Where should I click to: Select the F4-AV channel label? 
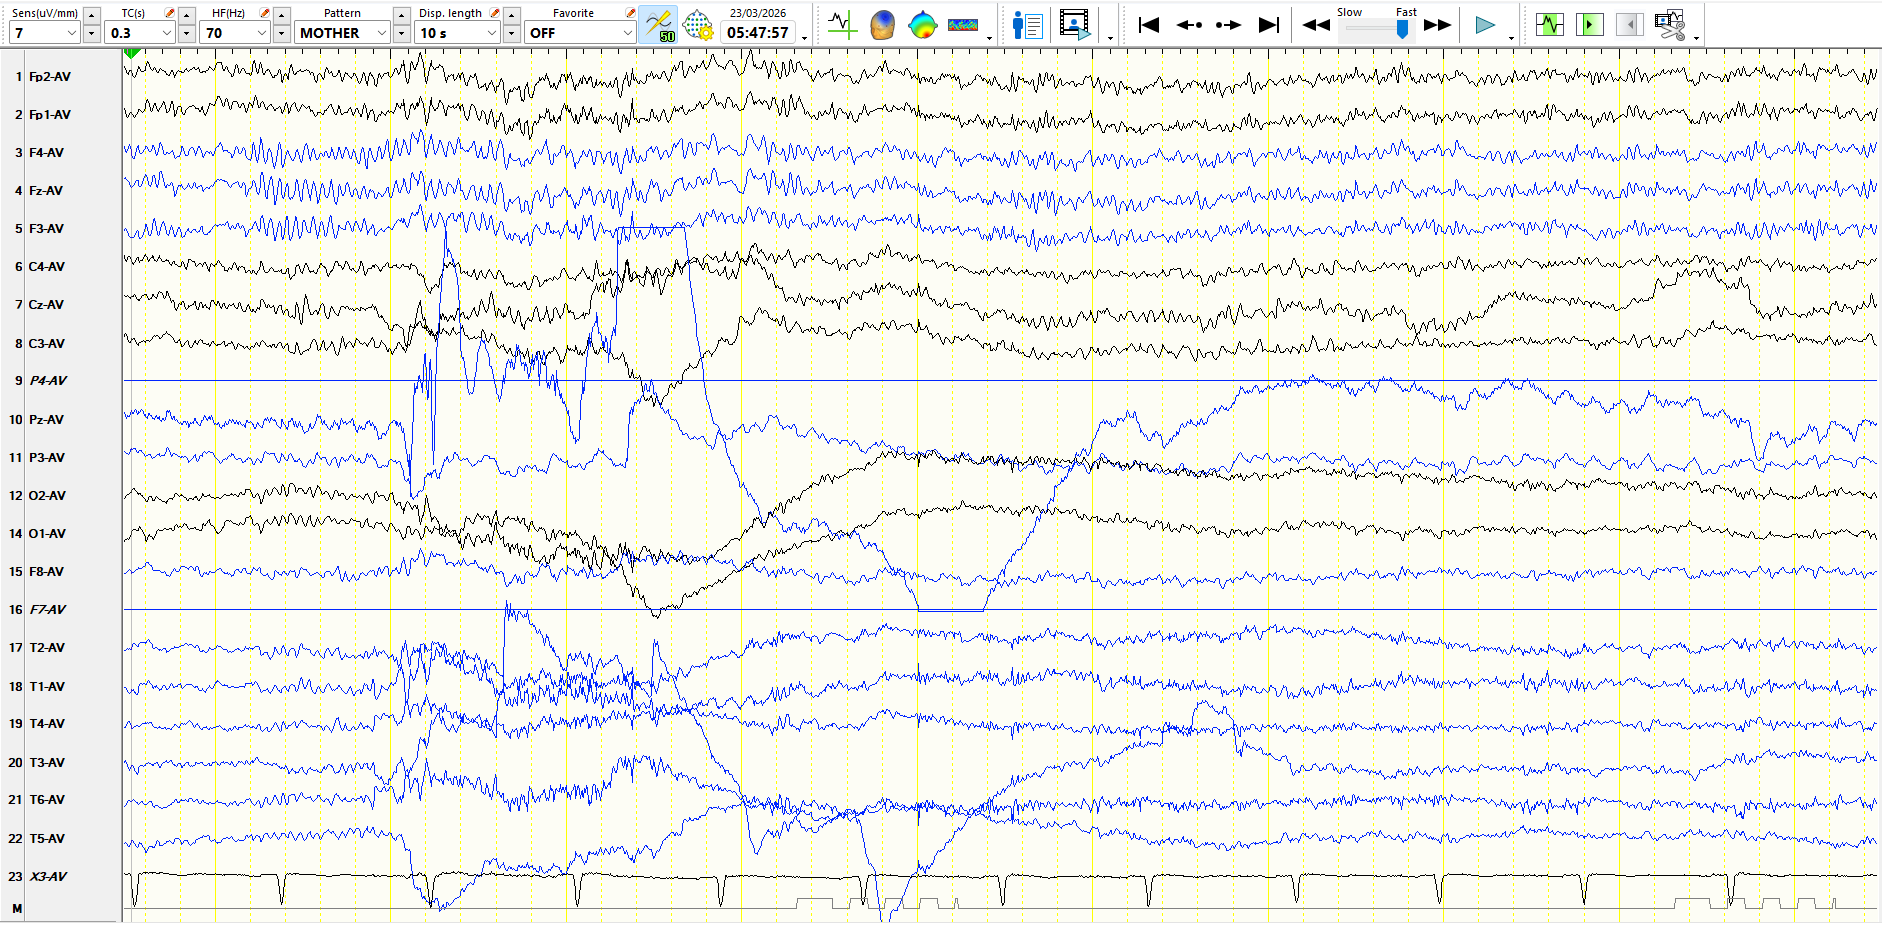pyautogui.click(x=46, y=153)
